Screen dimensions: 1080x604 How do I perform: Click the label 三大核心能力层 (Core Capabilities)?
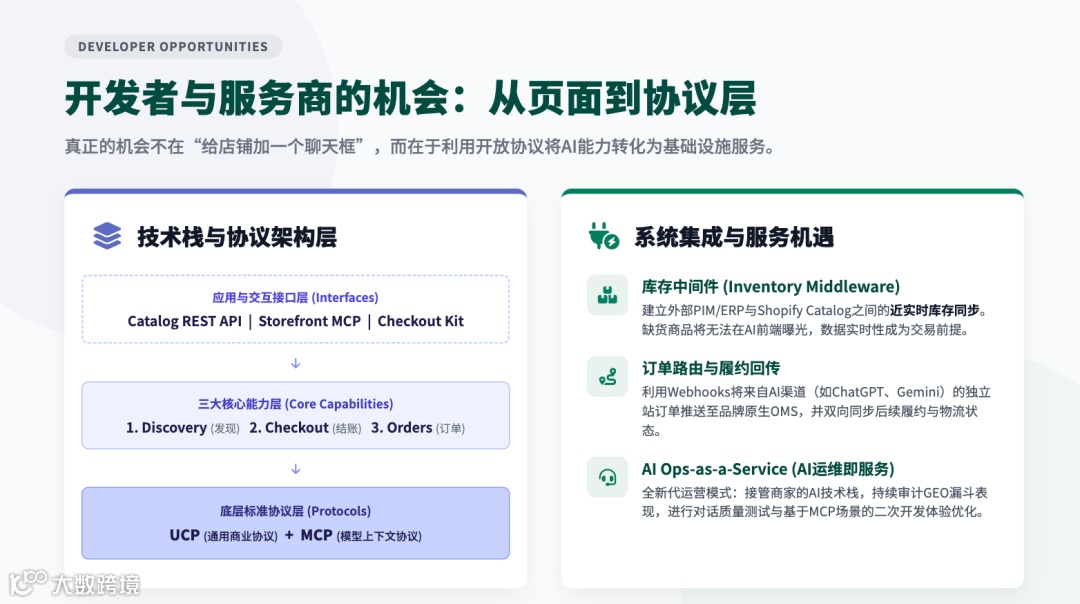pos(295,404)
